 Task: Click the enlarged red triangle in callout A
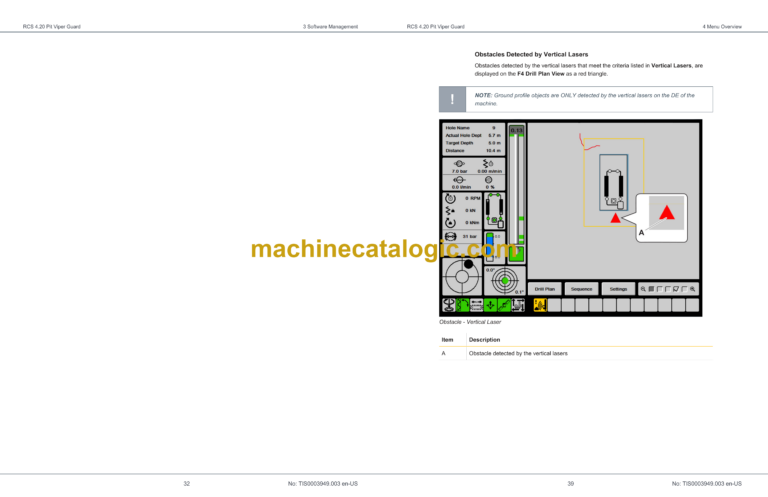[x=667, y=213]
